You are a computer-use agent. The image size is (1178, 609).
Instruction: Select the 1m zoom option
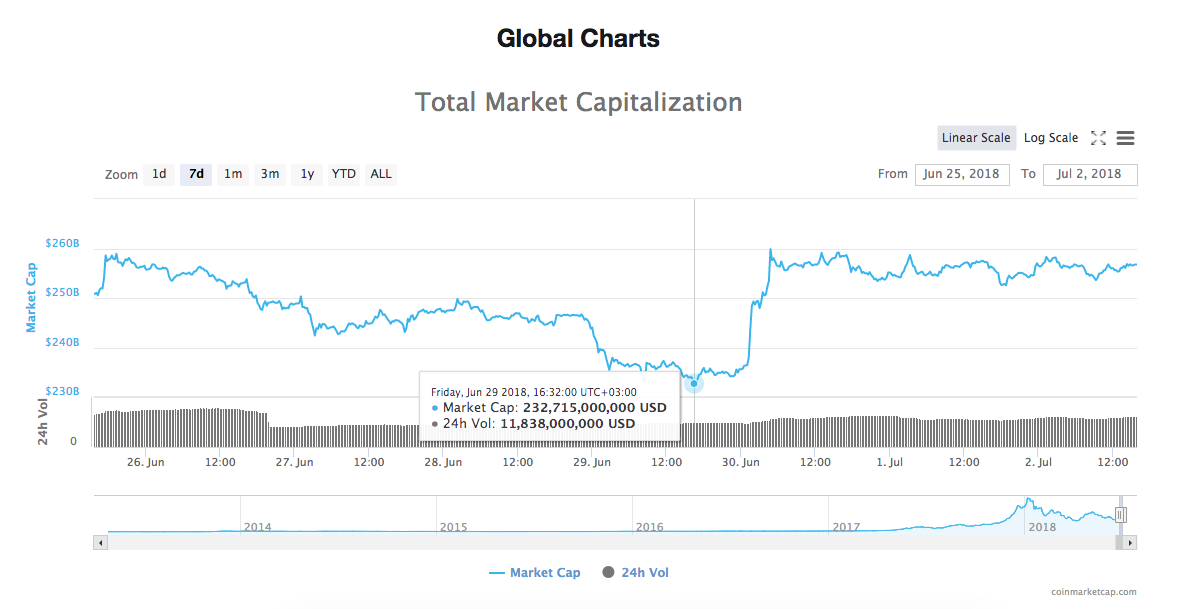[233, 174]
